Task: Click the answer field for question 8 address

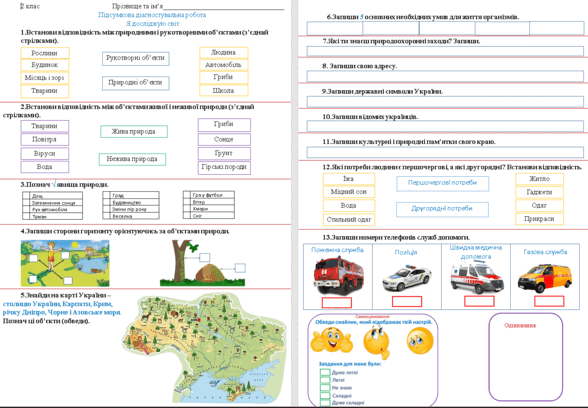Action: pos(445,76)
